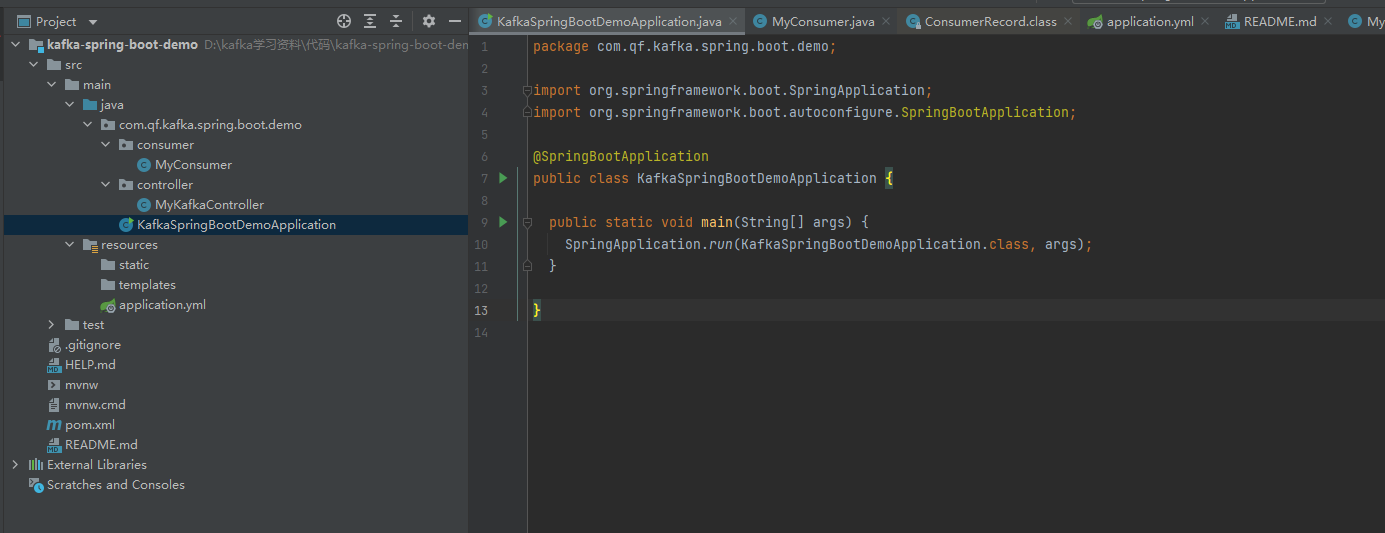Screen dimensions: 1385x533
Task: Expand the test folder chevron
Action: (51, 325)
